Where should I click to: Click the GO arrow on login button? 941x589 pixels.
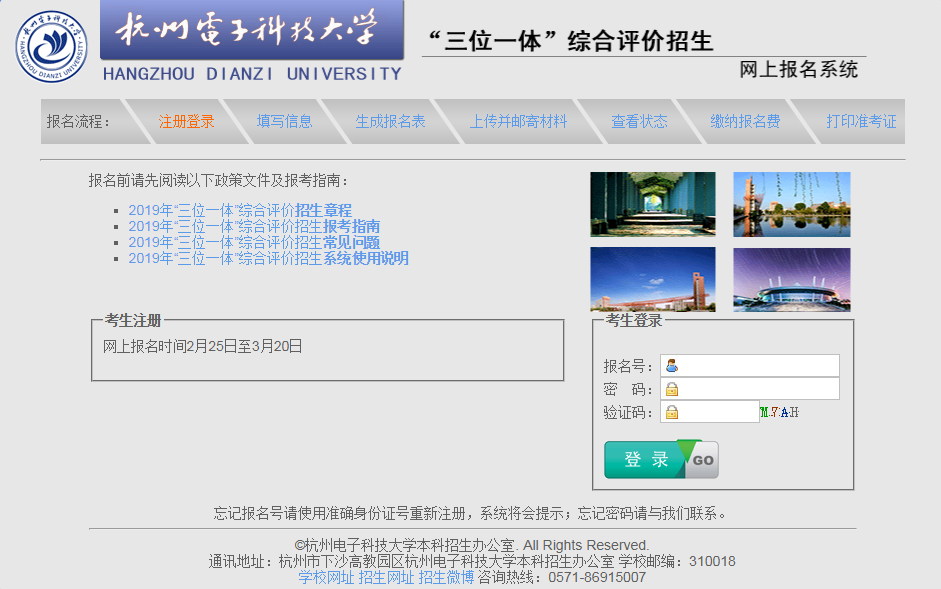(x=702, y=460)
